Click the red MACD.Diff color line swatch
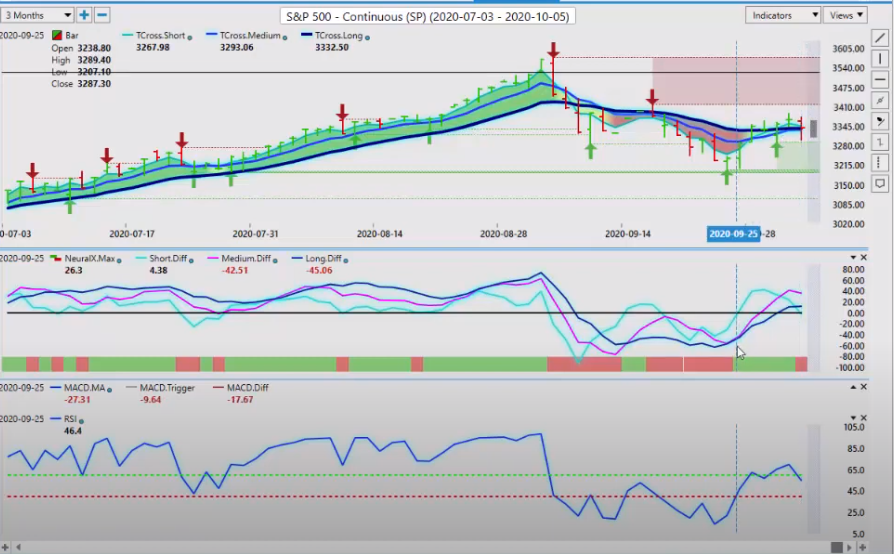This screenshot has width=894, height=554. (218, 388)
